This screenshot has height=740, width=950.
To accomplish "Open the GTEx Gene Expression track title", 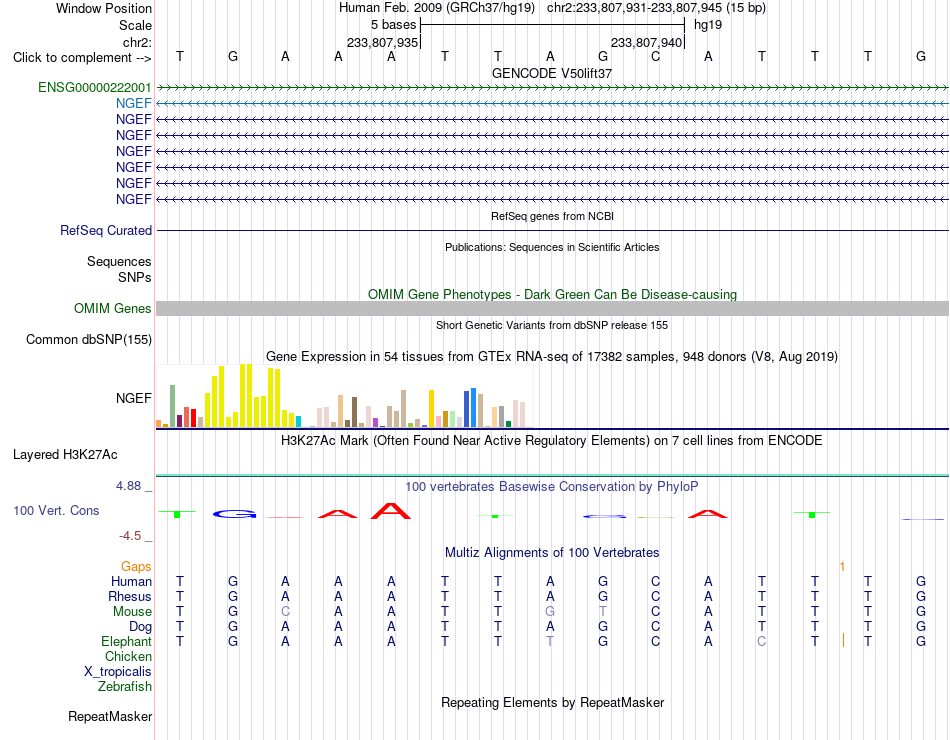I will tap(552, 356).
